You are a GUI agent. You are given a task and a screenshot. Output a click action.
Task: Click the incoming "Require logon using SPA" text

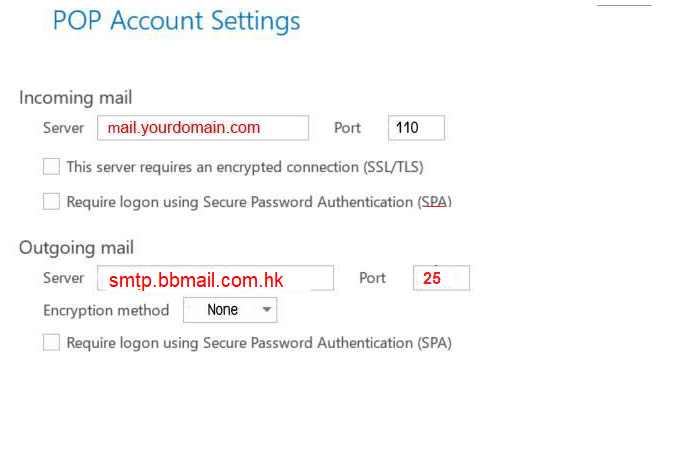point(259,202)
